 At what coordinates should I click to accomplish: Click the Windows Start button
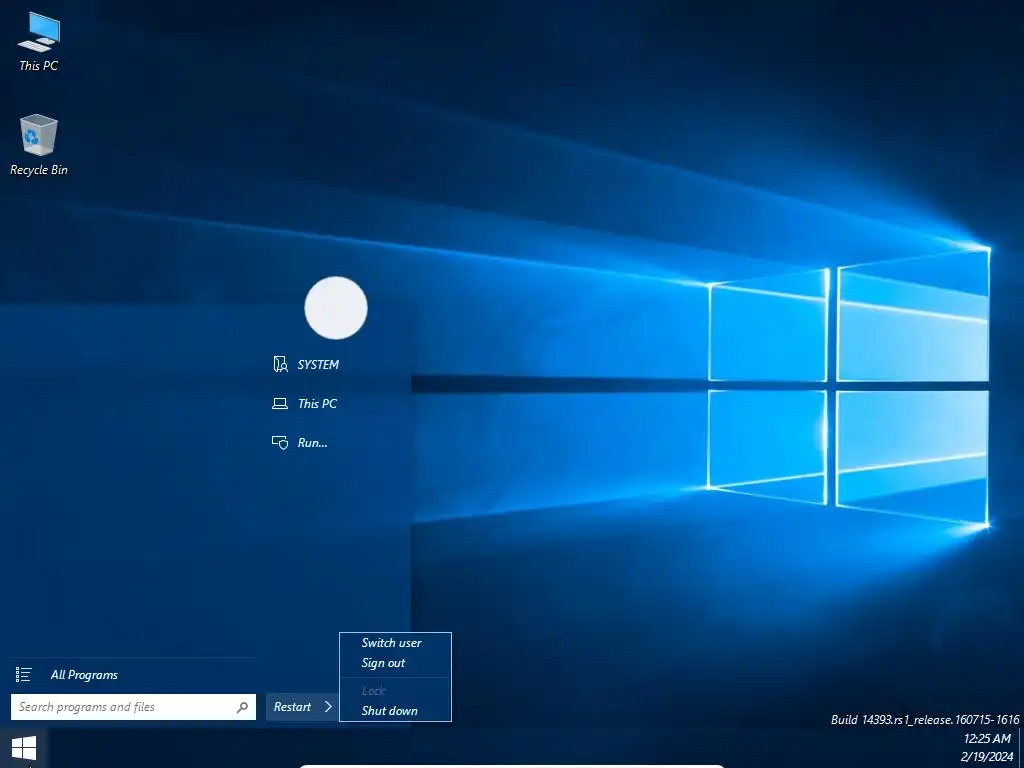click(24, 748)
